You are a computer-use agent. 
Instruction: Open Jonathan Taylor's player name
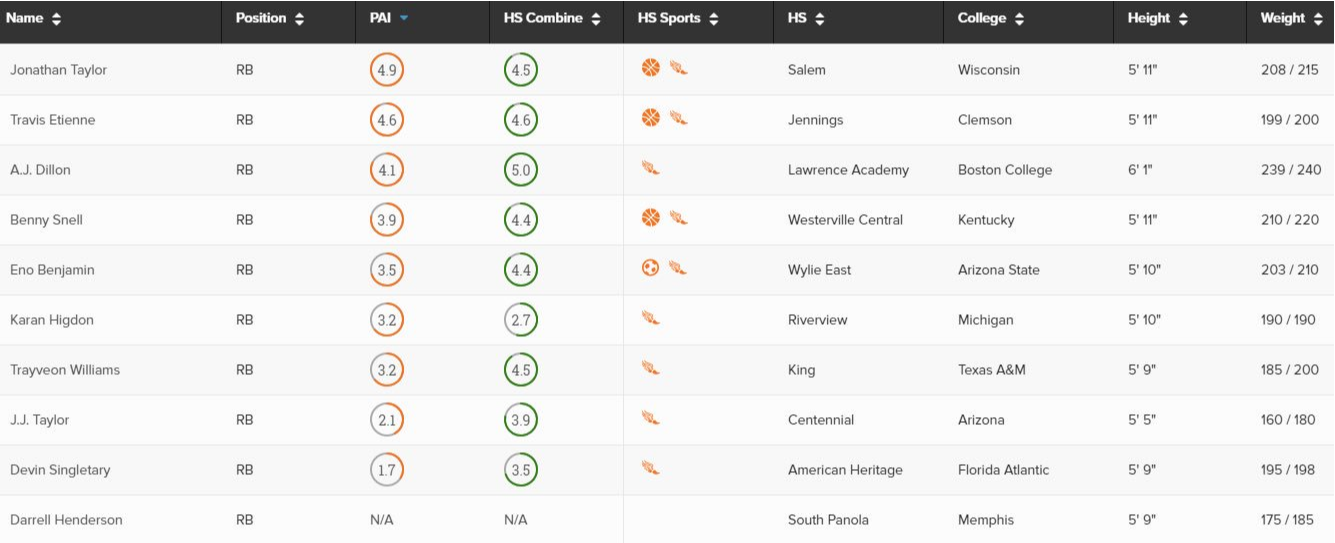[58, 70]
